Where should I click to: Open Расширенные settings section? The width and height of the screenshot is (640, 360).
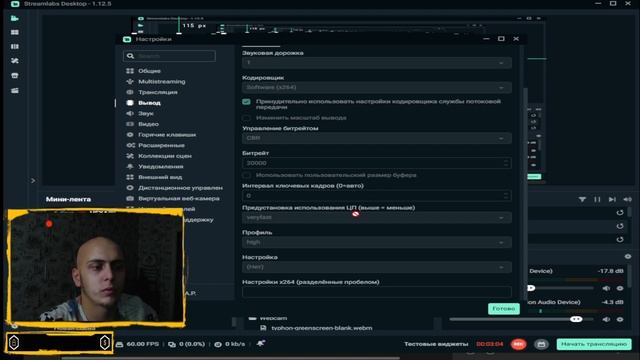point(161,145)
